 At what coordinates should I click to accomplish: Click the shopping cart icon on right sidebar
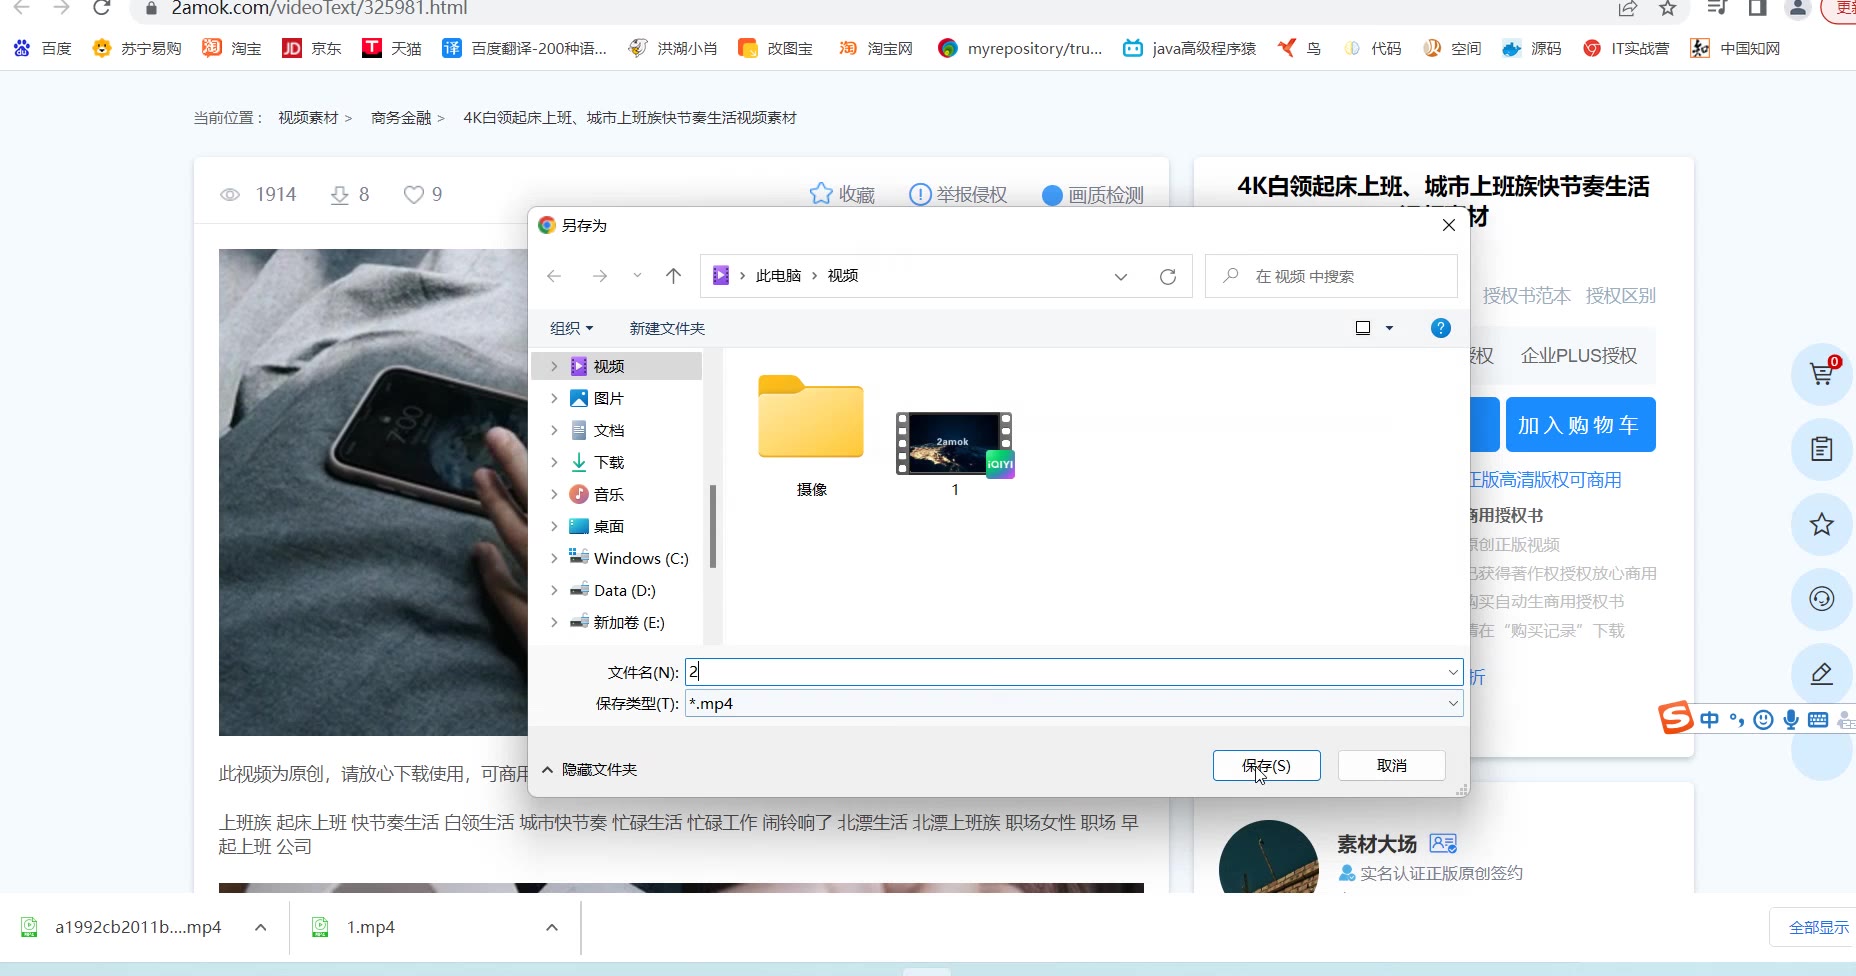click(x=1821, y=375)
